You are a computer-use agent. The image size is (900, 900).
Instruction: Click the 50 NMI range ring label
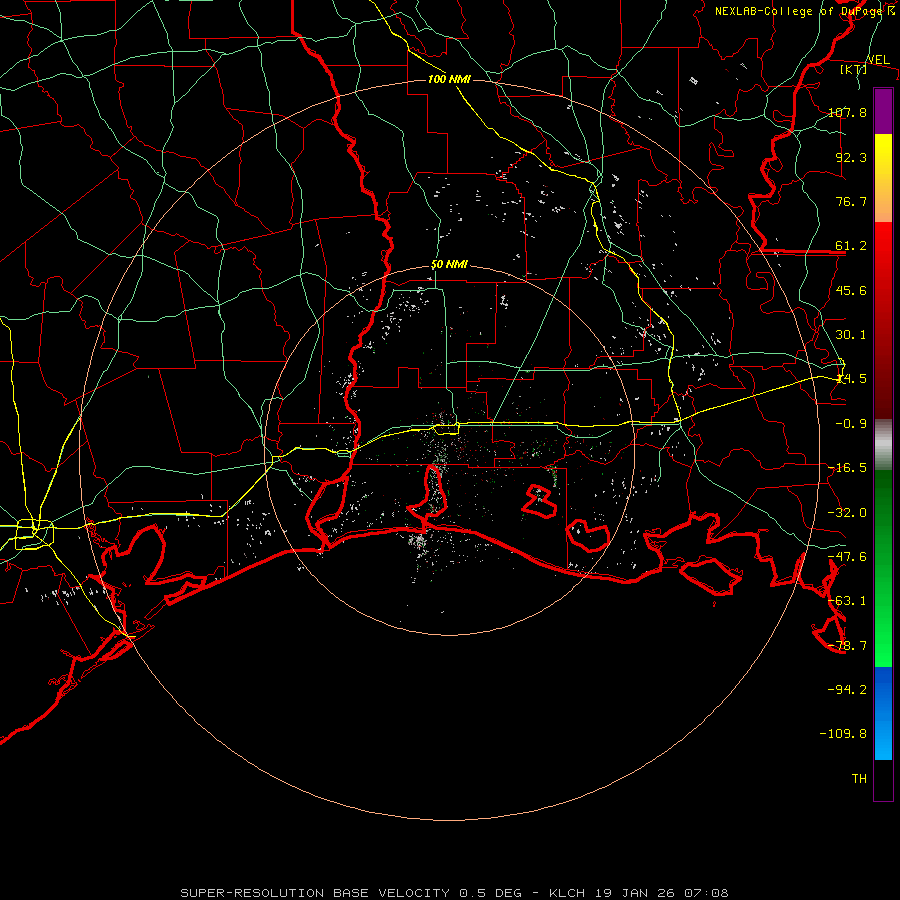tap(449, 265)
